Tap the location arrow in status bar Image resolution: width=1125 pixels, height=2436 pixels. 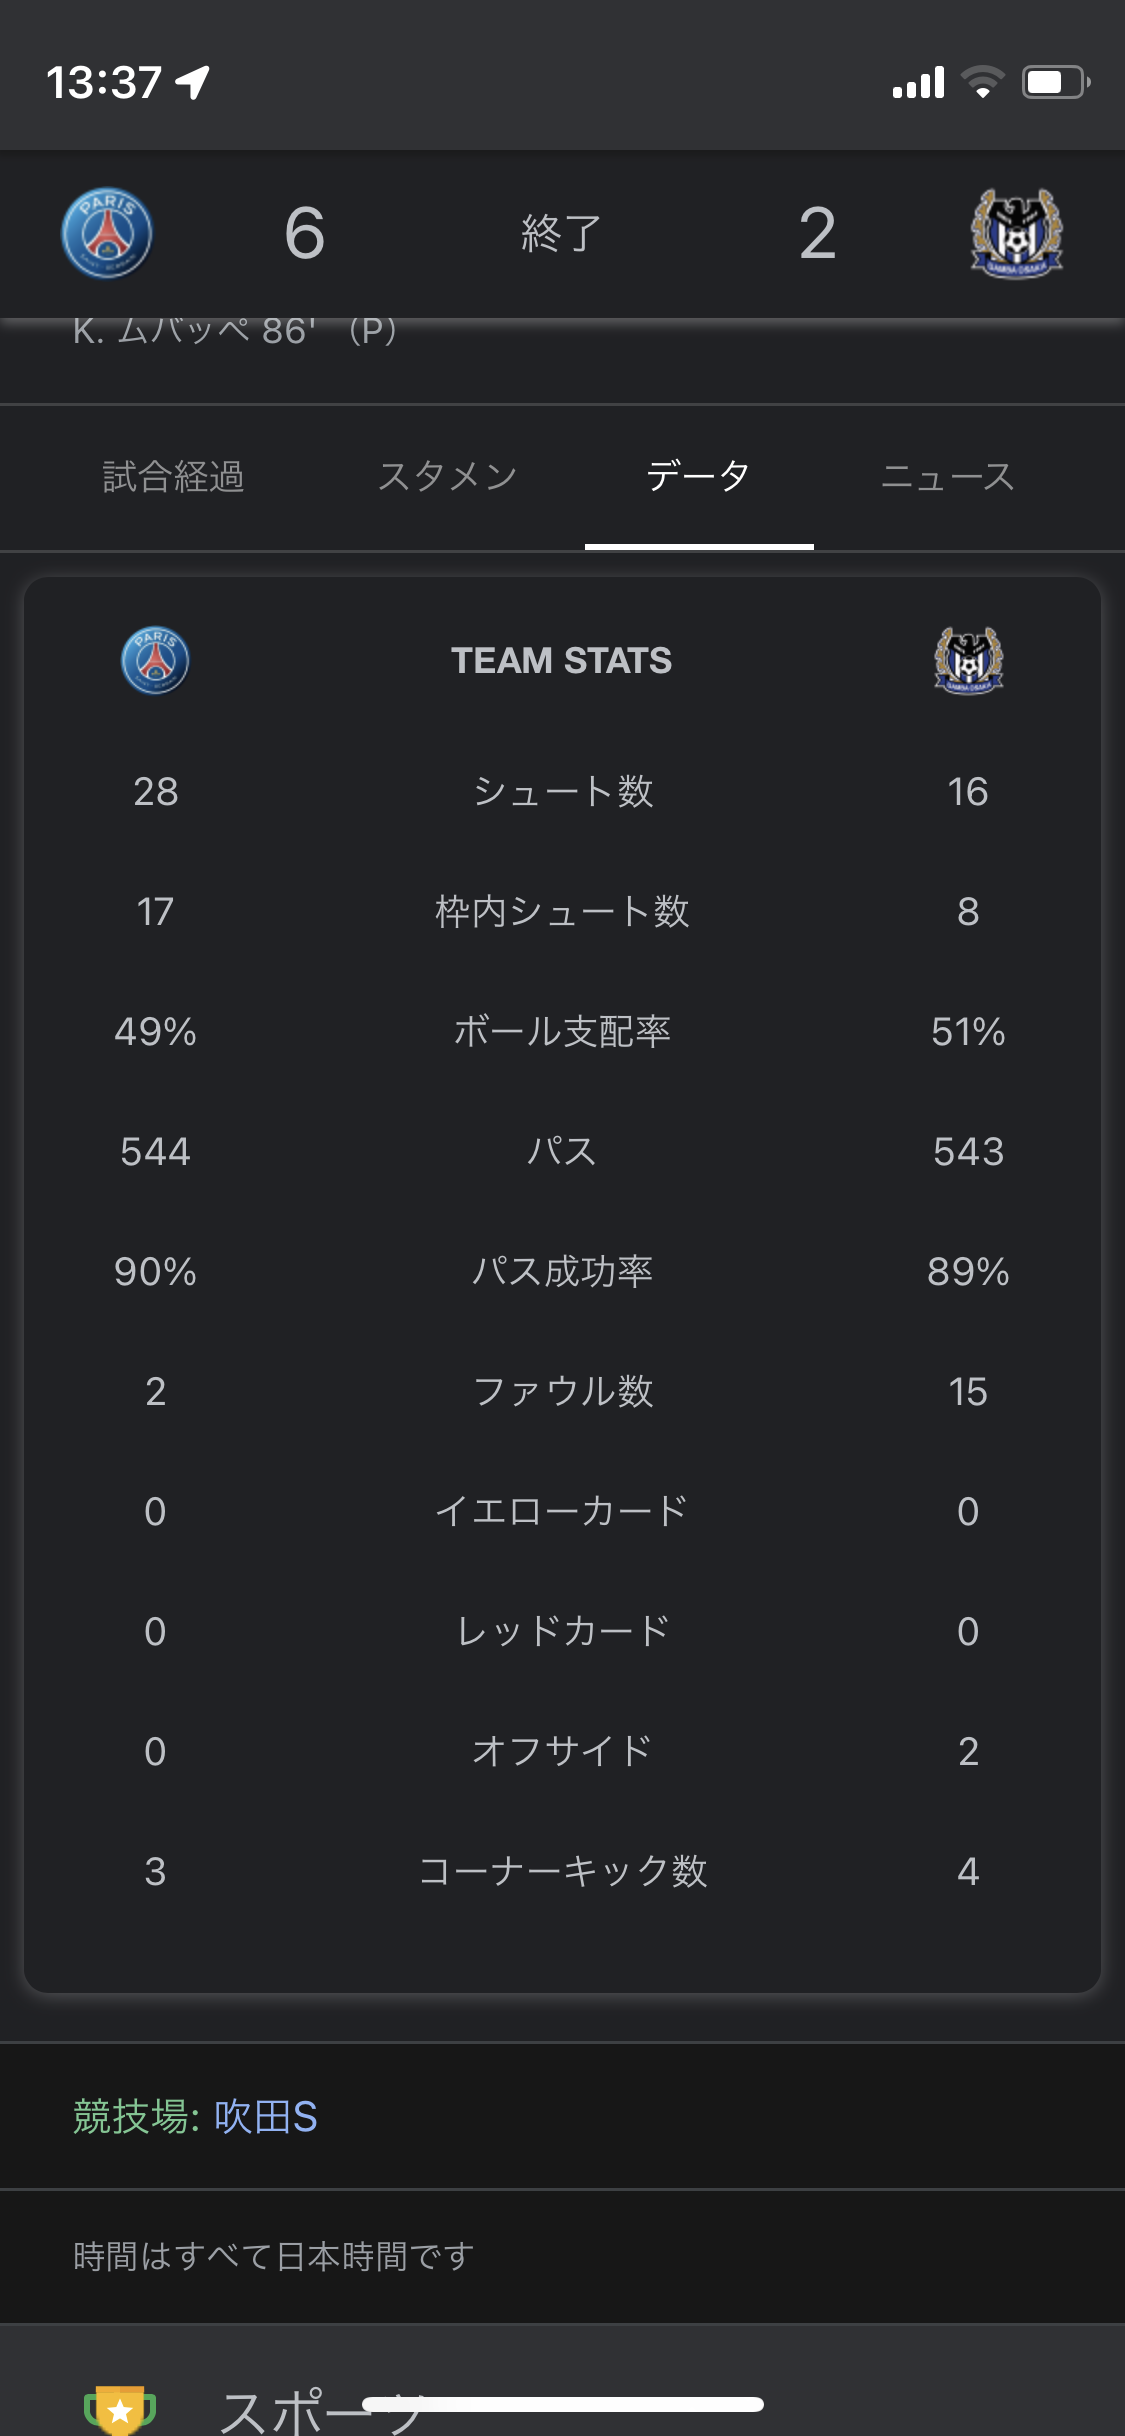coord(193,82)
